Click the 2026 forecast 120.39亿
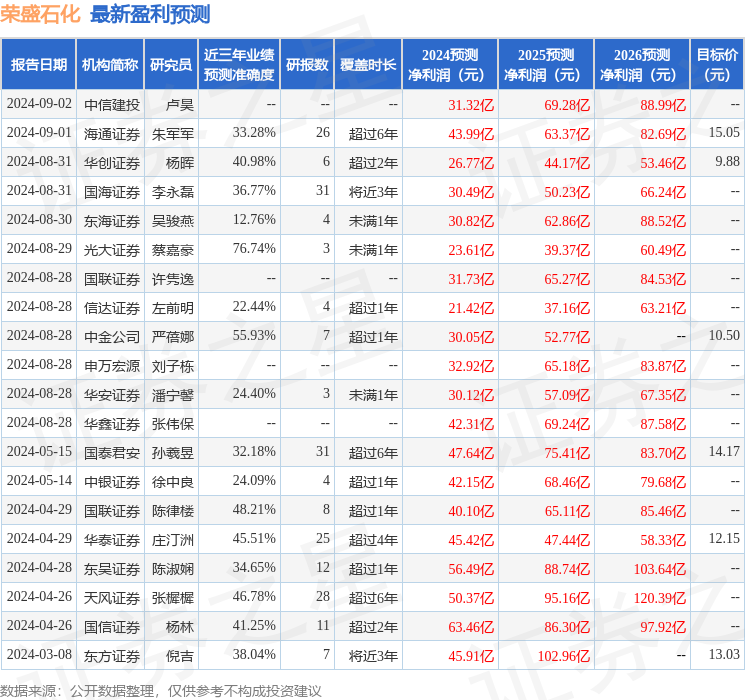The height and width of the screenshot is (700, 745). [x=659, y=597]
